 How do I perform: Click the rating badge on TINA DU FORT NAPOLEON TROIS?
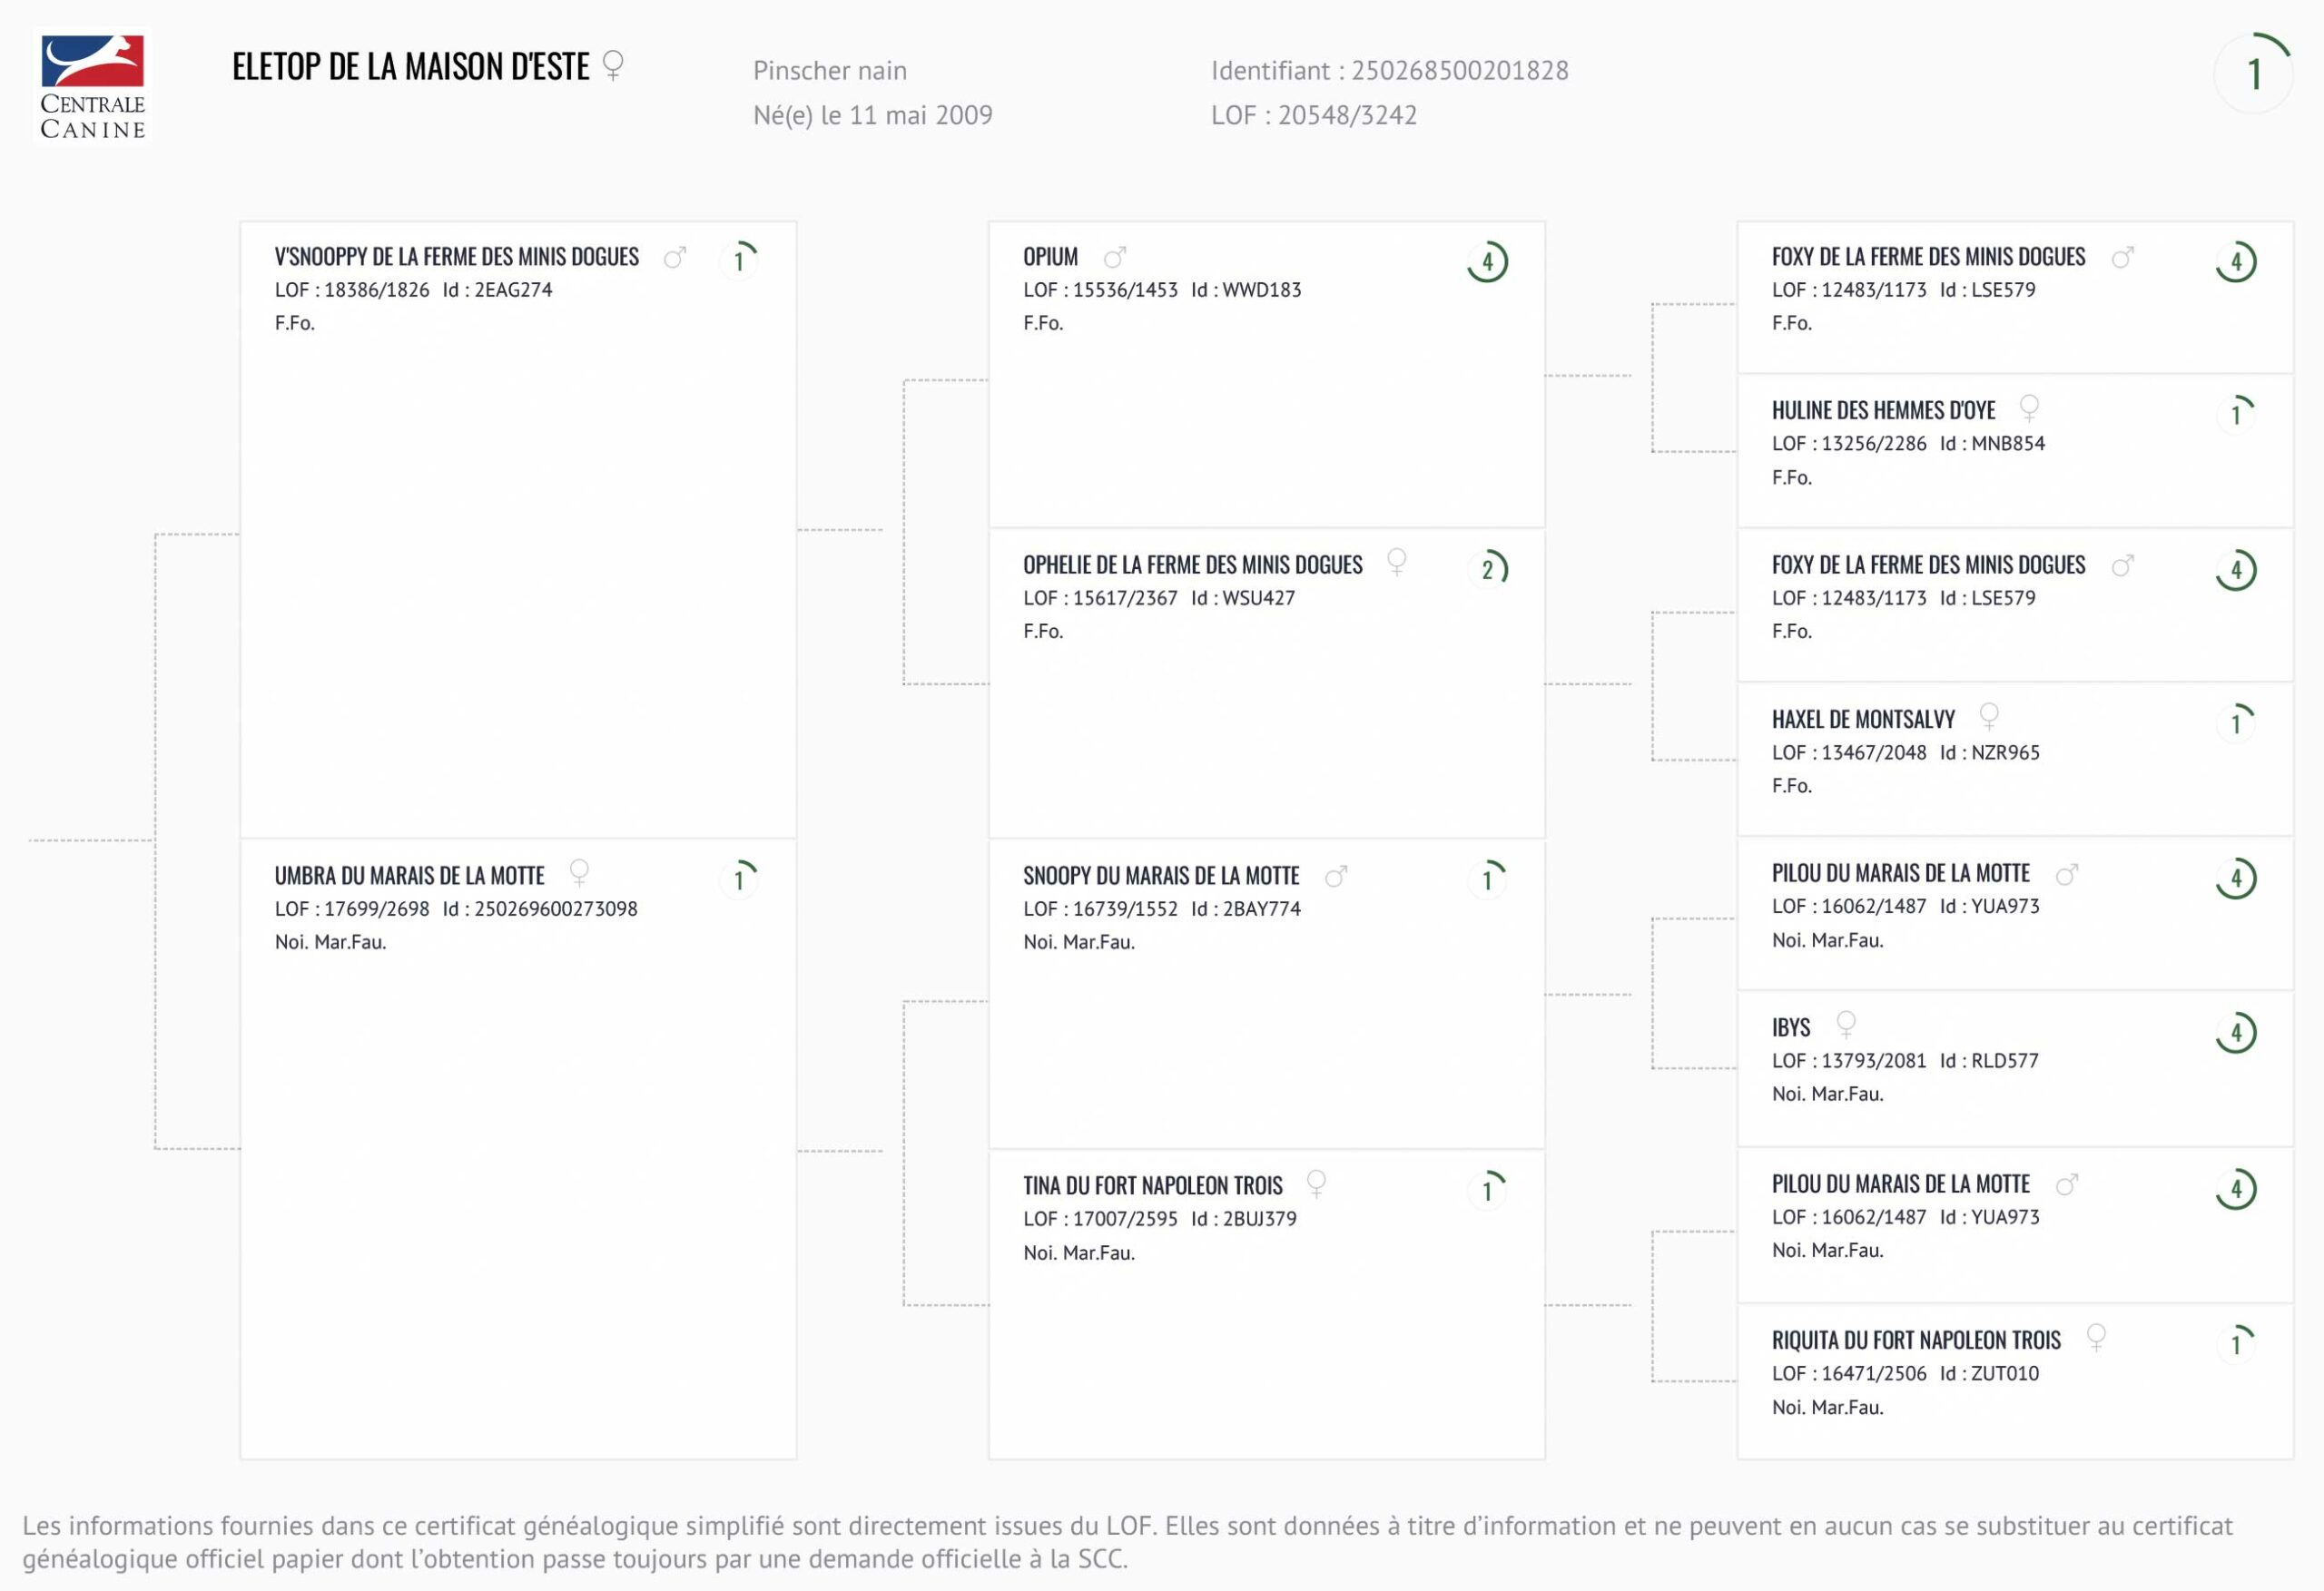click(1487, 1189)
